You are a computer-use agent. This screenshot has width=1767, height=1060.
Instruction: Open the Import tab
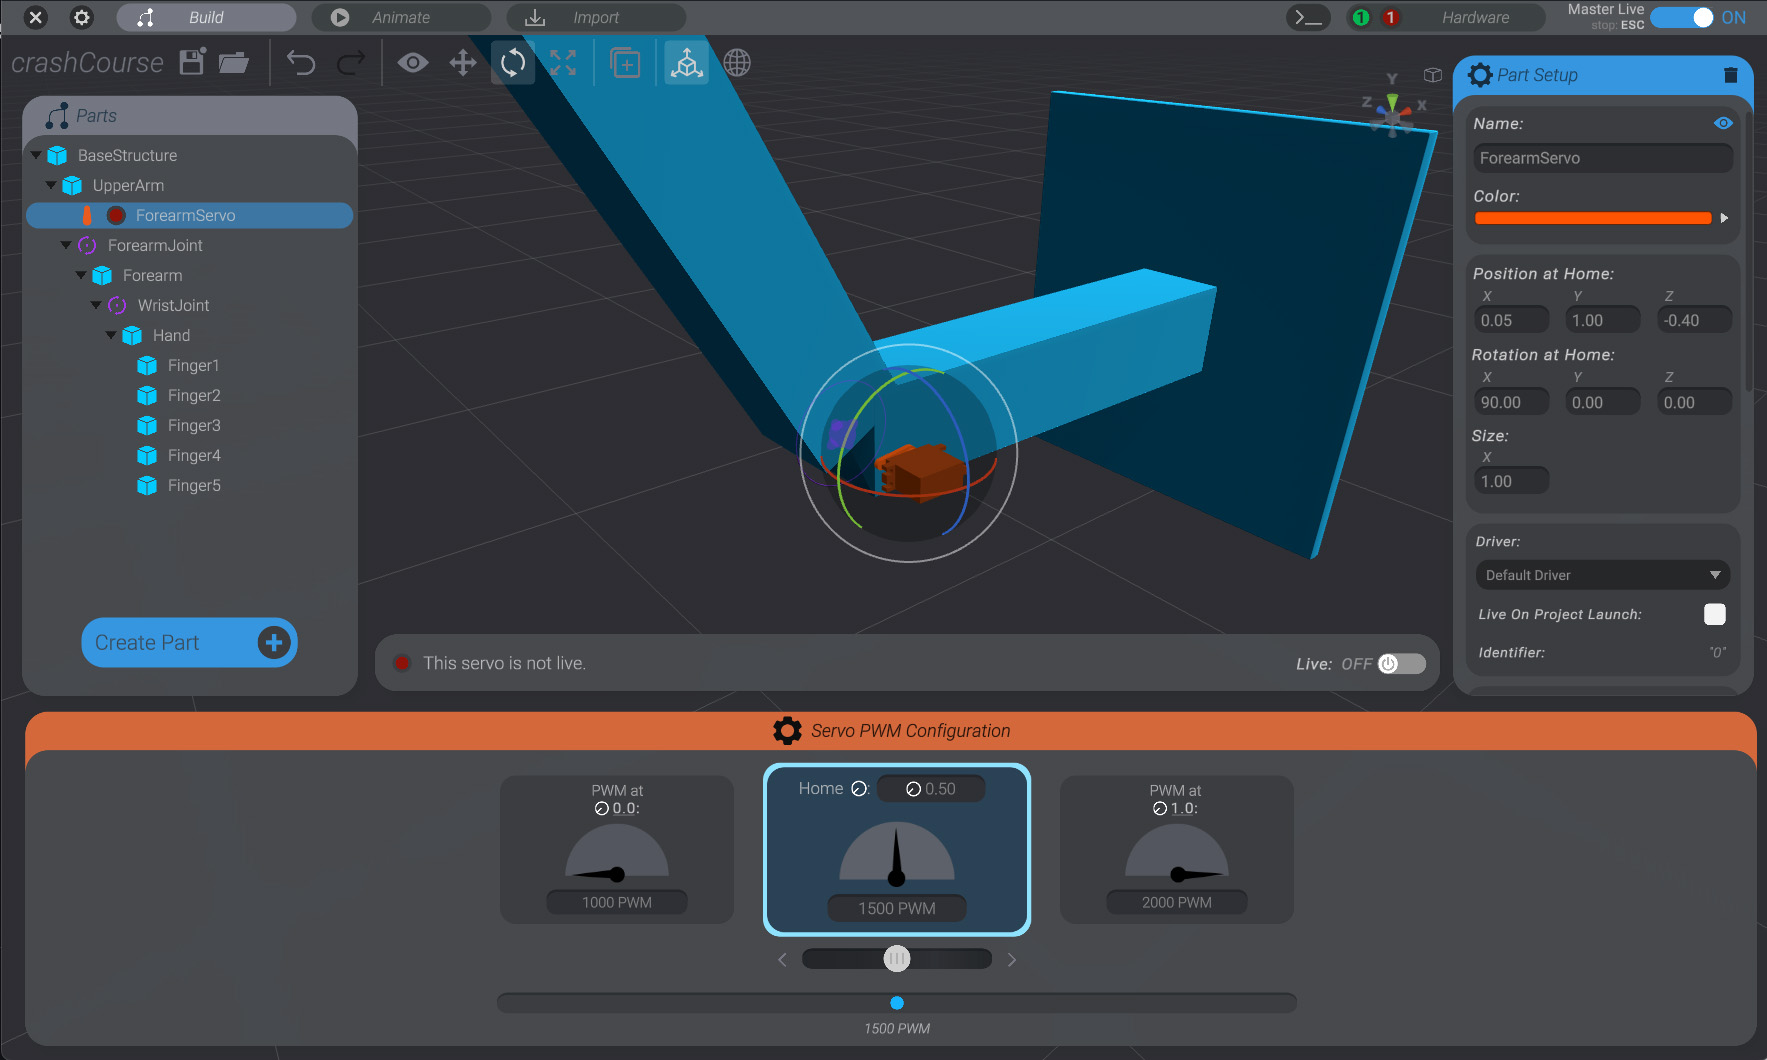pos(596,17)
